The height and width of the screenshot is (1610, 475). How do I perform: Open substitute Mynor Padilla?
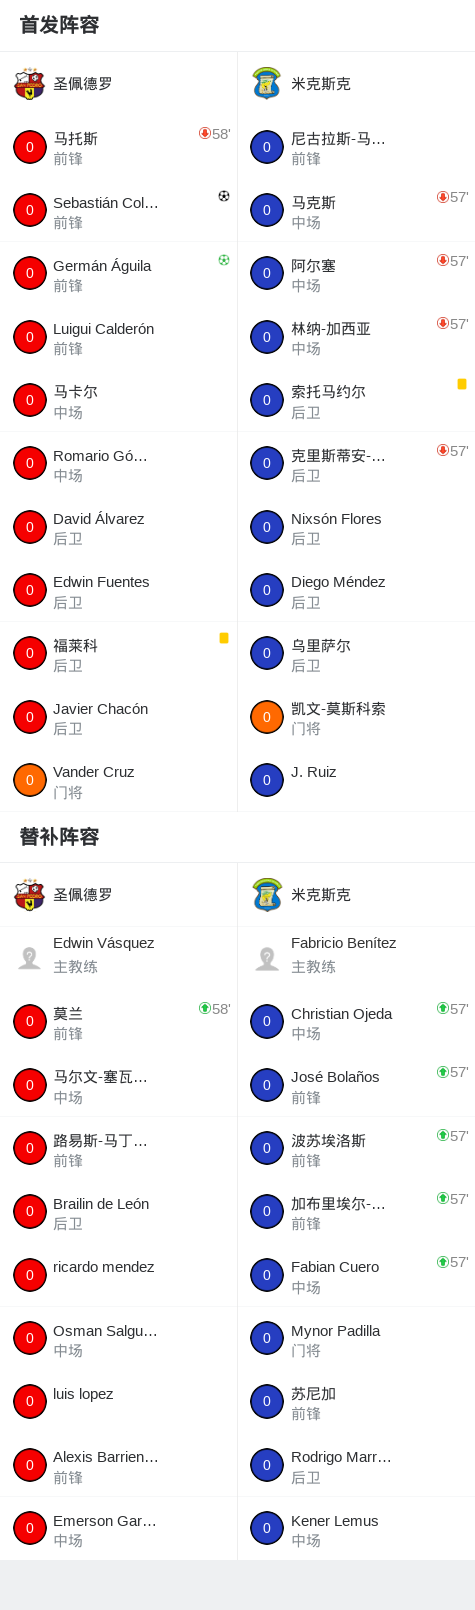pos(356,1338)
